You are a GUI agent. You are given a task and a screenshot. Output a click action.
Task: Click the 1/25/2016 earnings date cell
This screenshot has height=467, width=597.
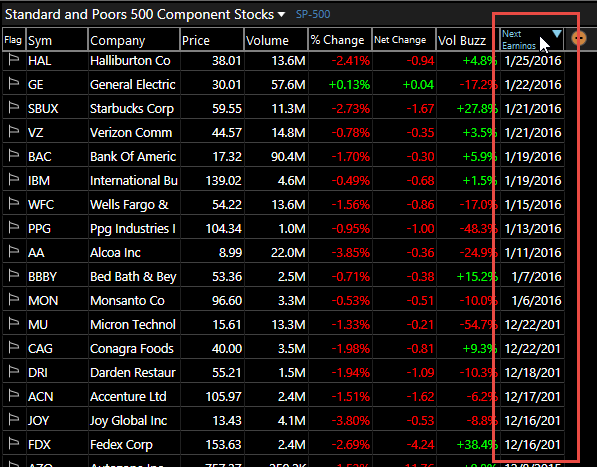pos(532,61)
